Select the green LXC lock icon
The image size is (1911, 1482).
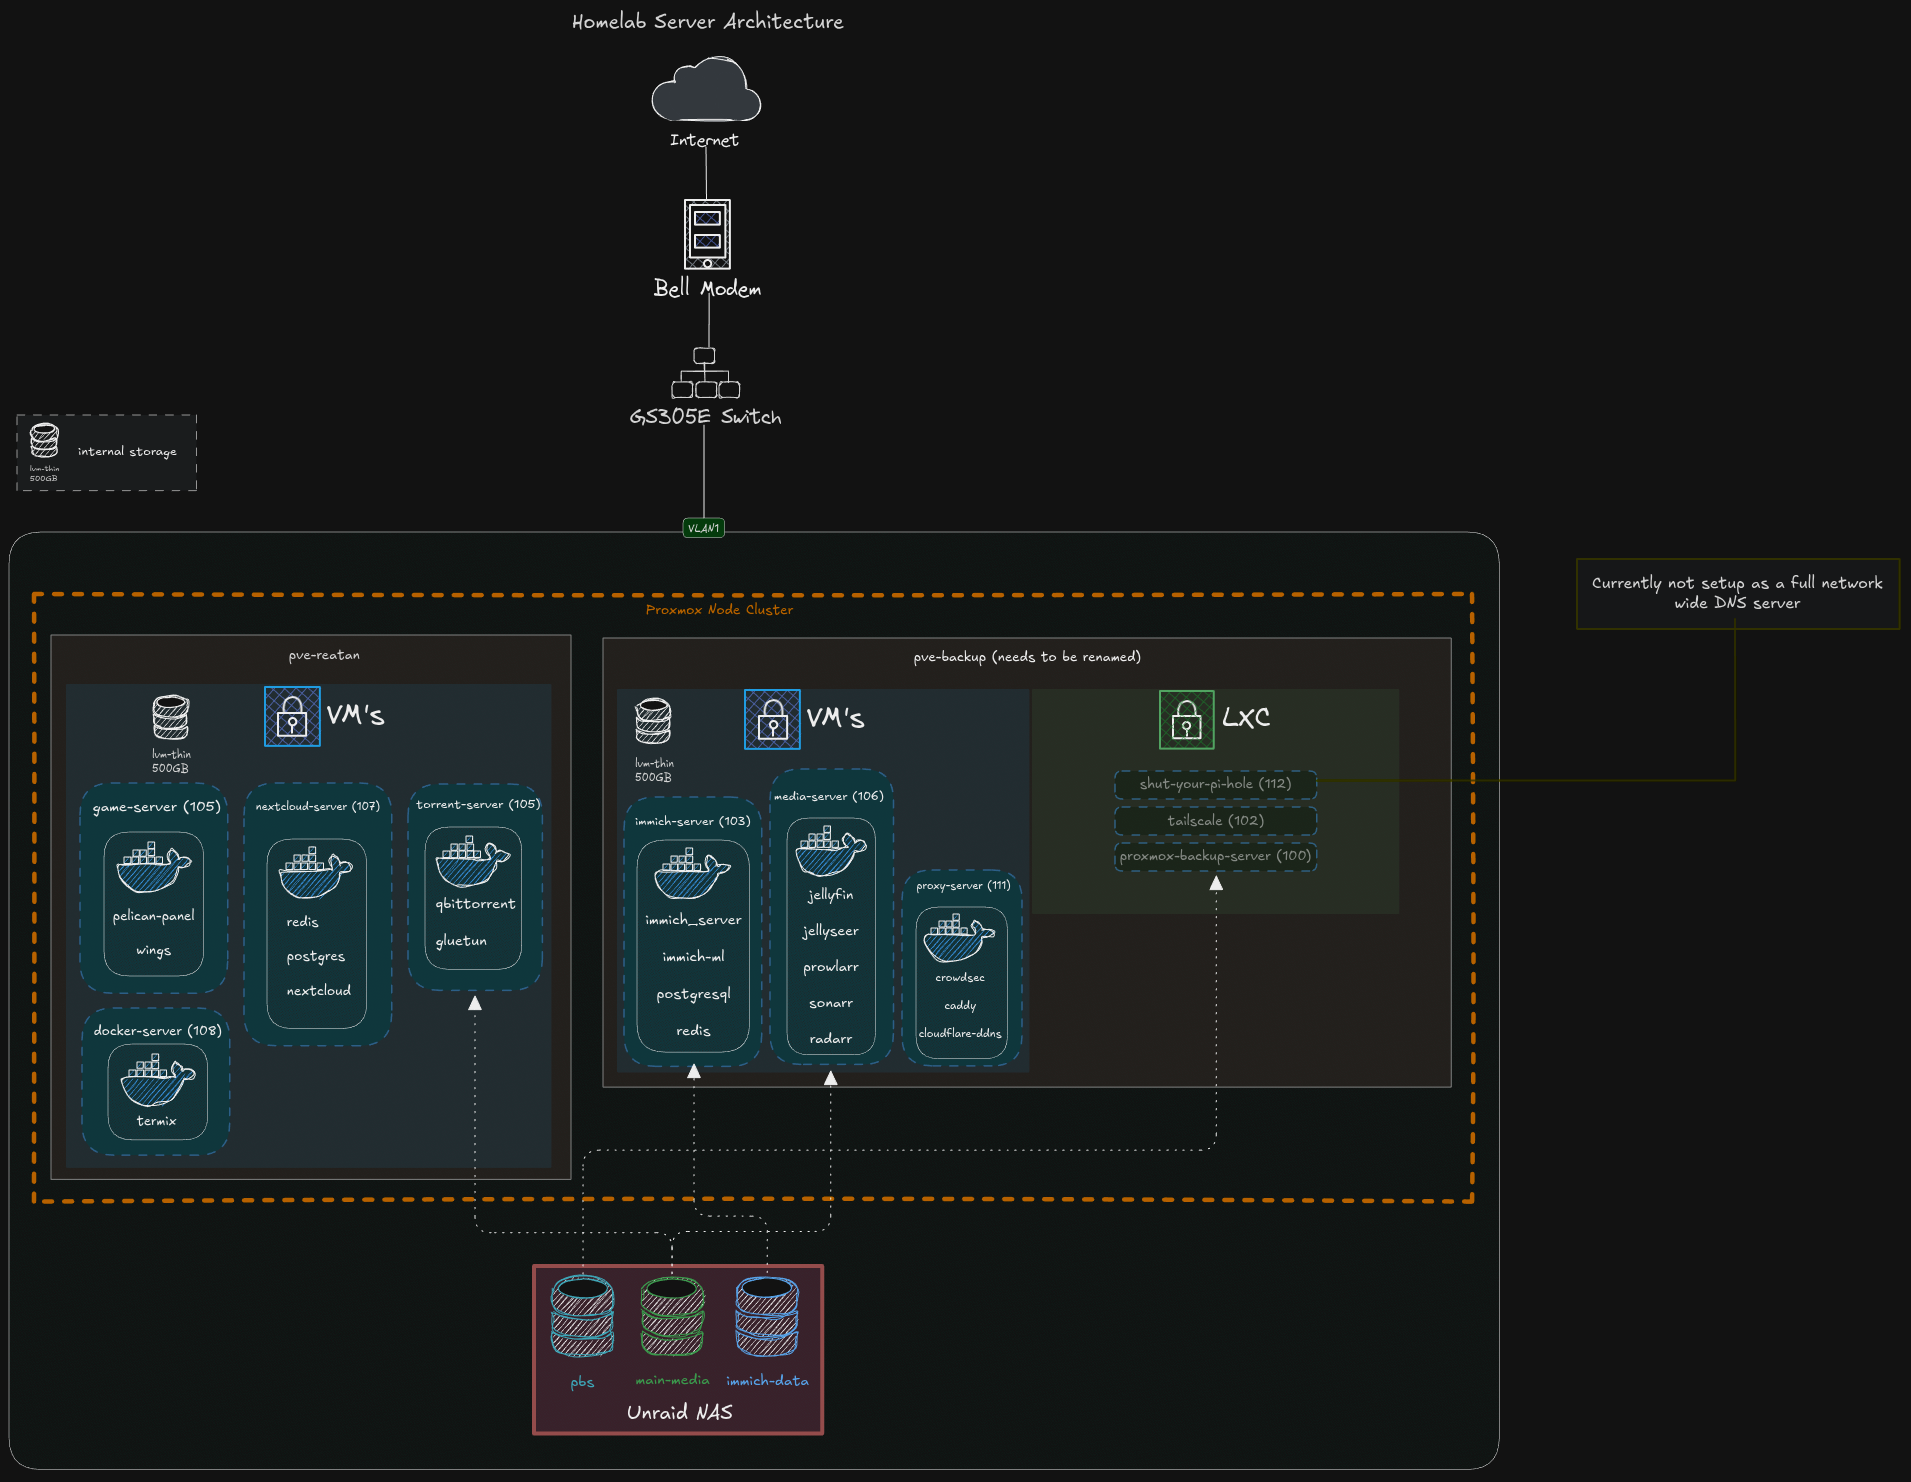click(1186, 719)
